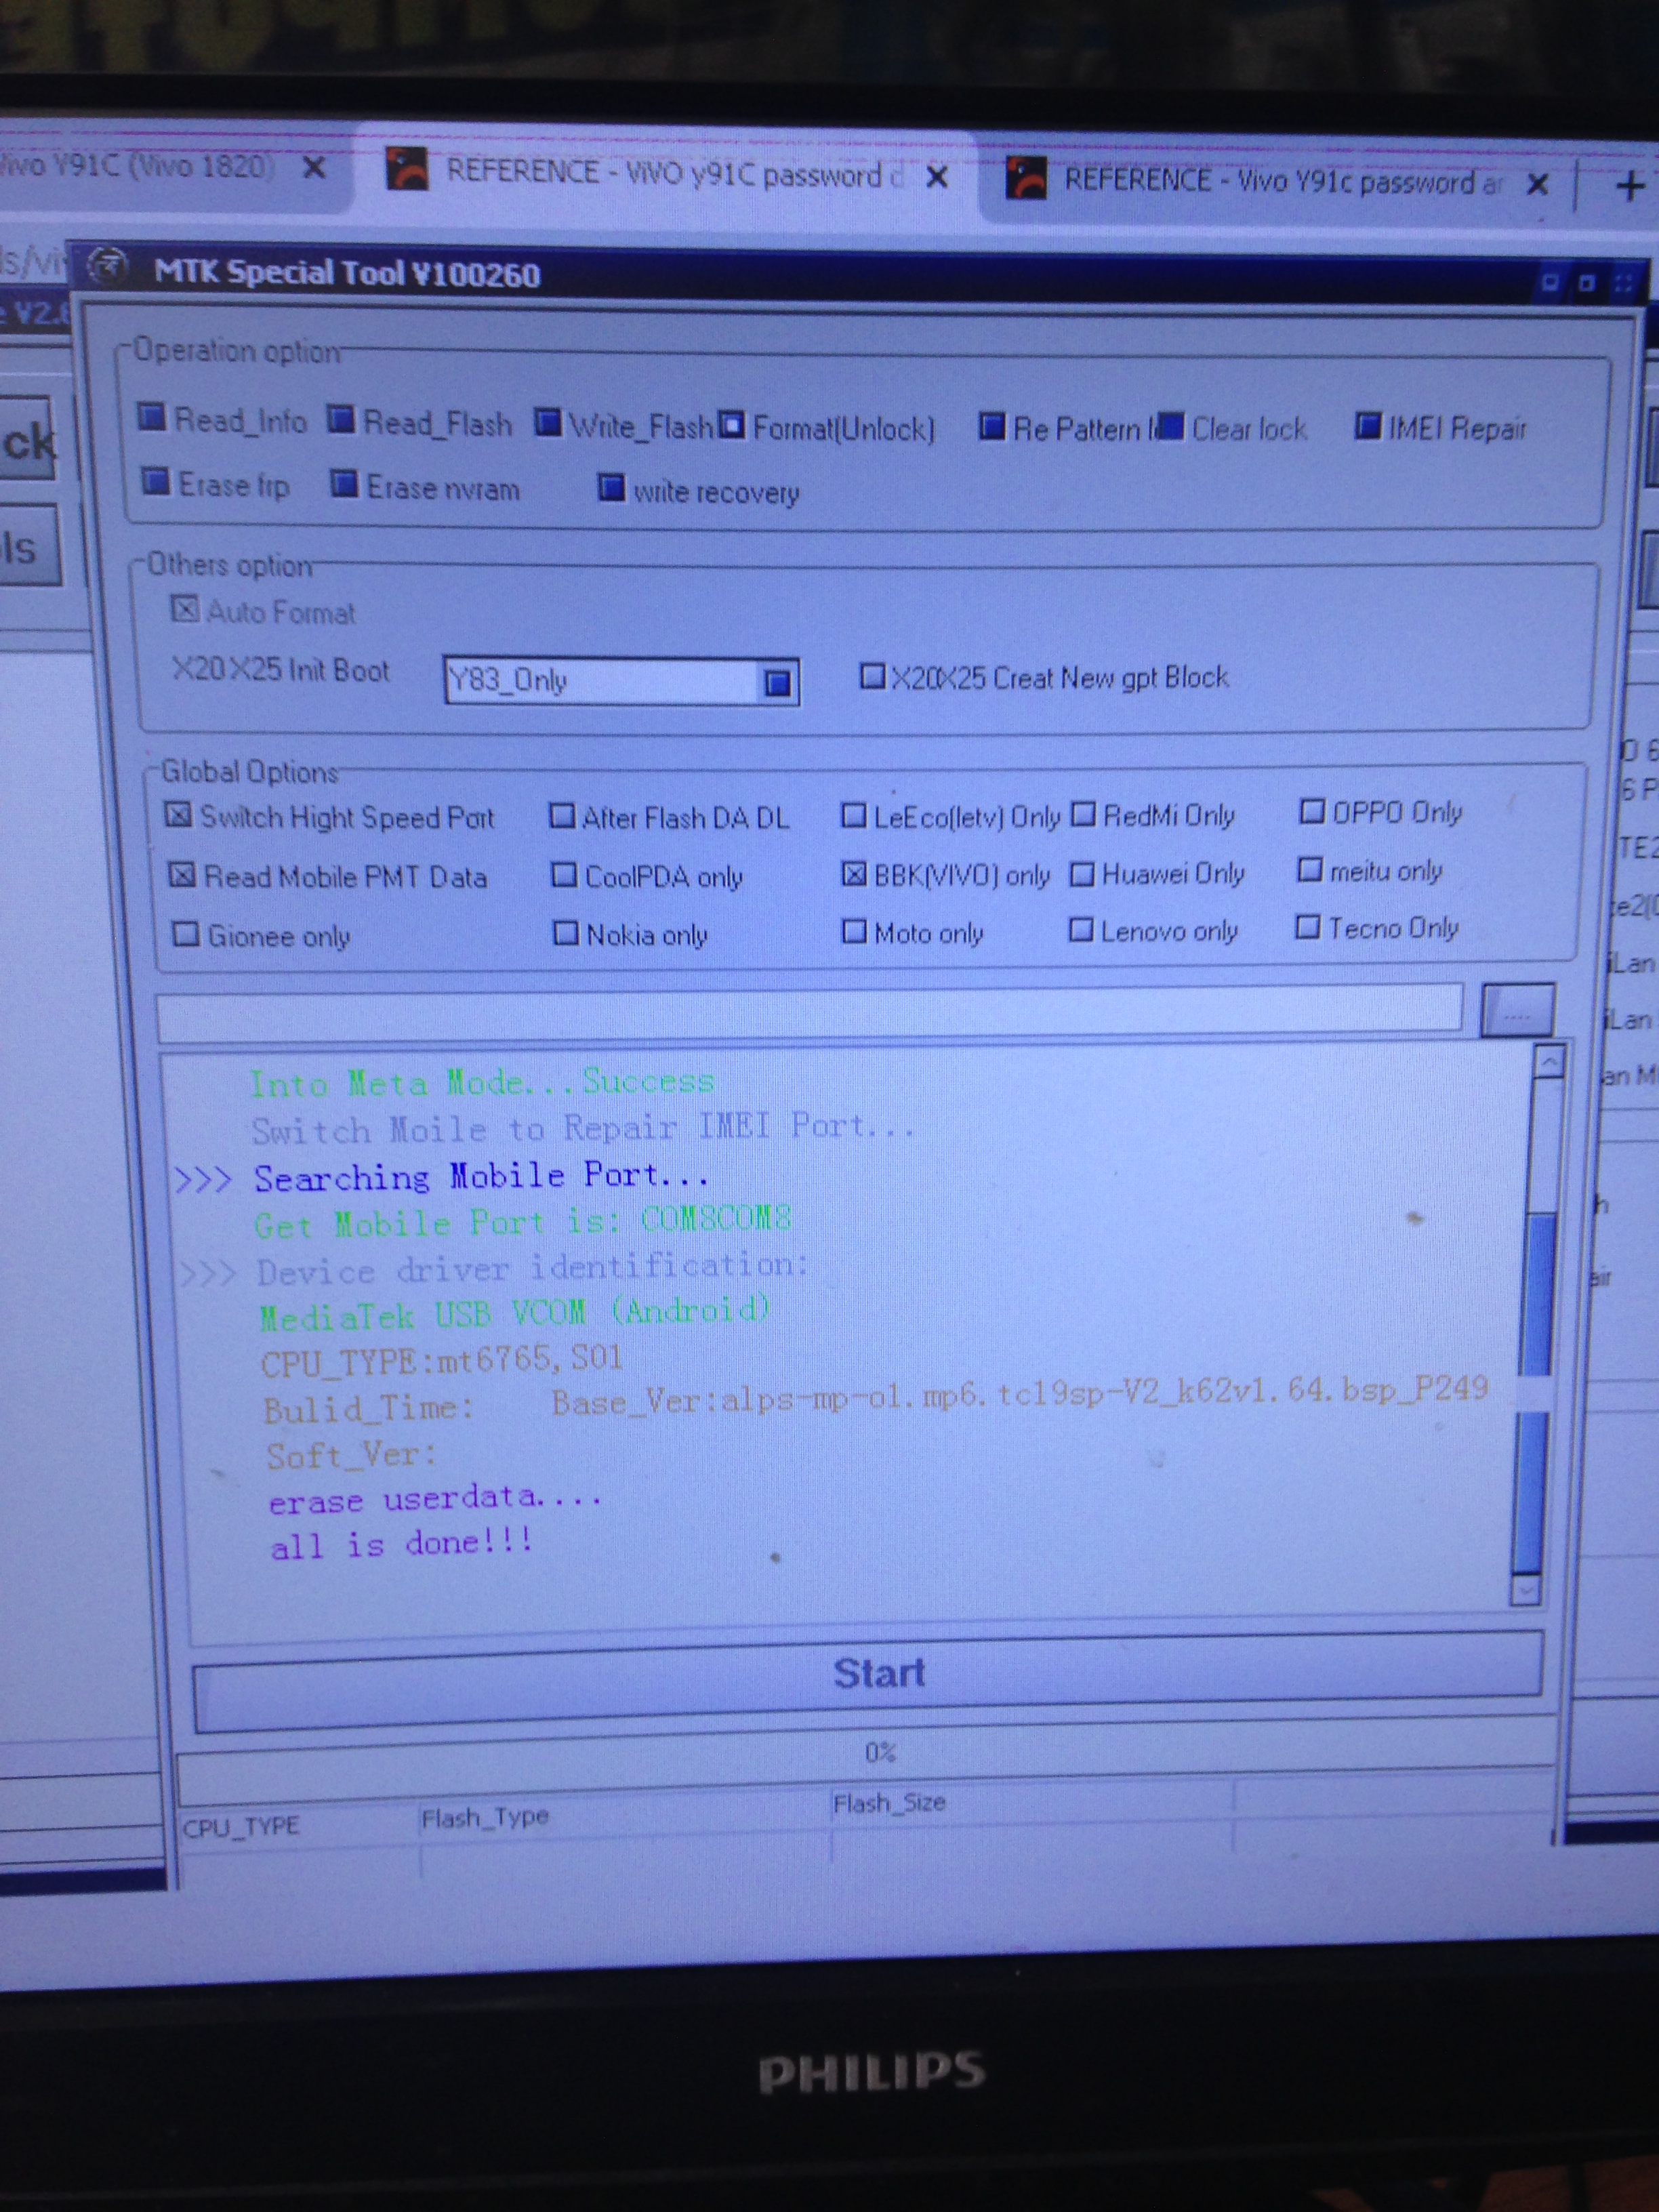Select the Clear lock operation option
This screenshot has width=1659, height=2212.
pos(1171,427)
